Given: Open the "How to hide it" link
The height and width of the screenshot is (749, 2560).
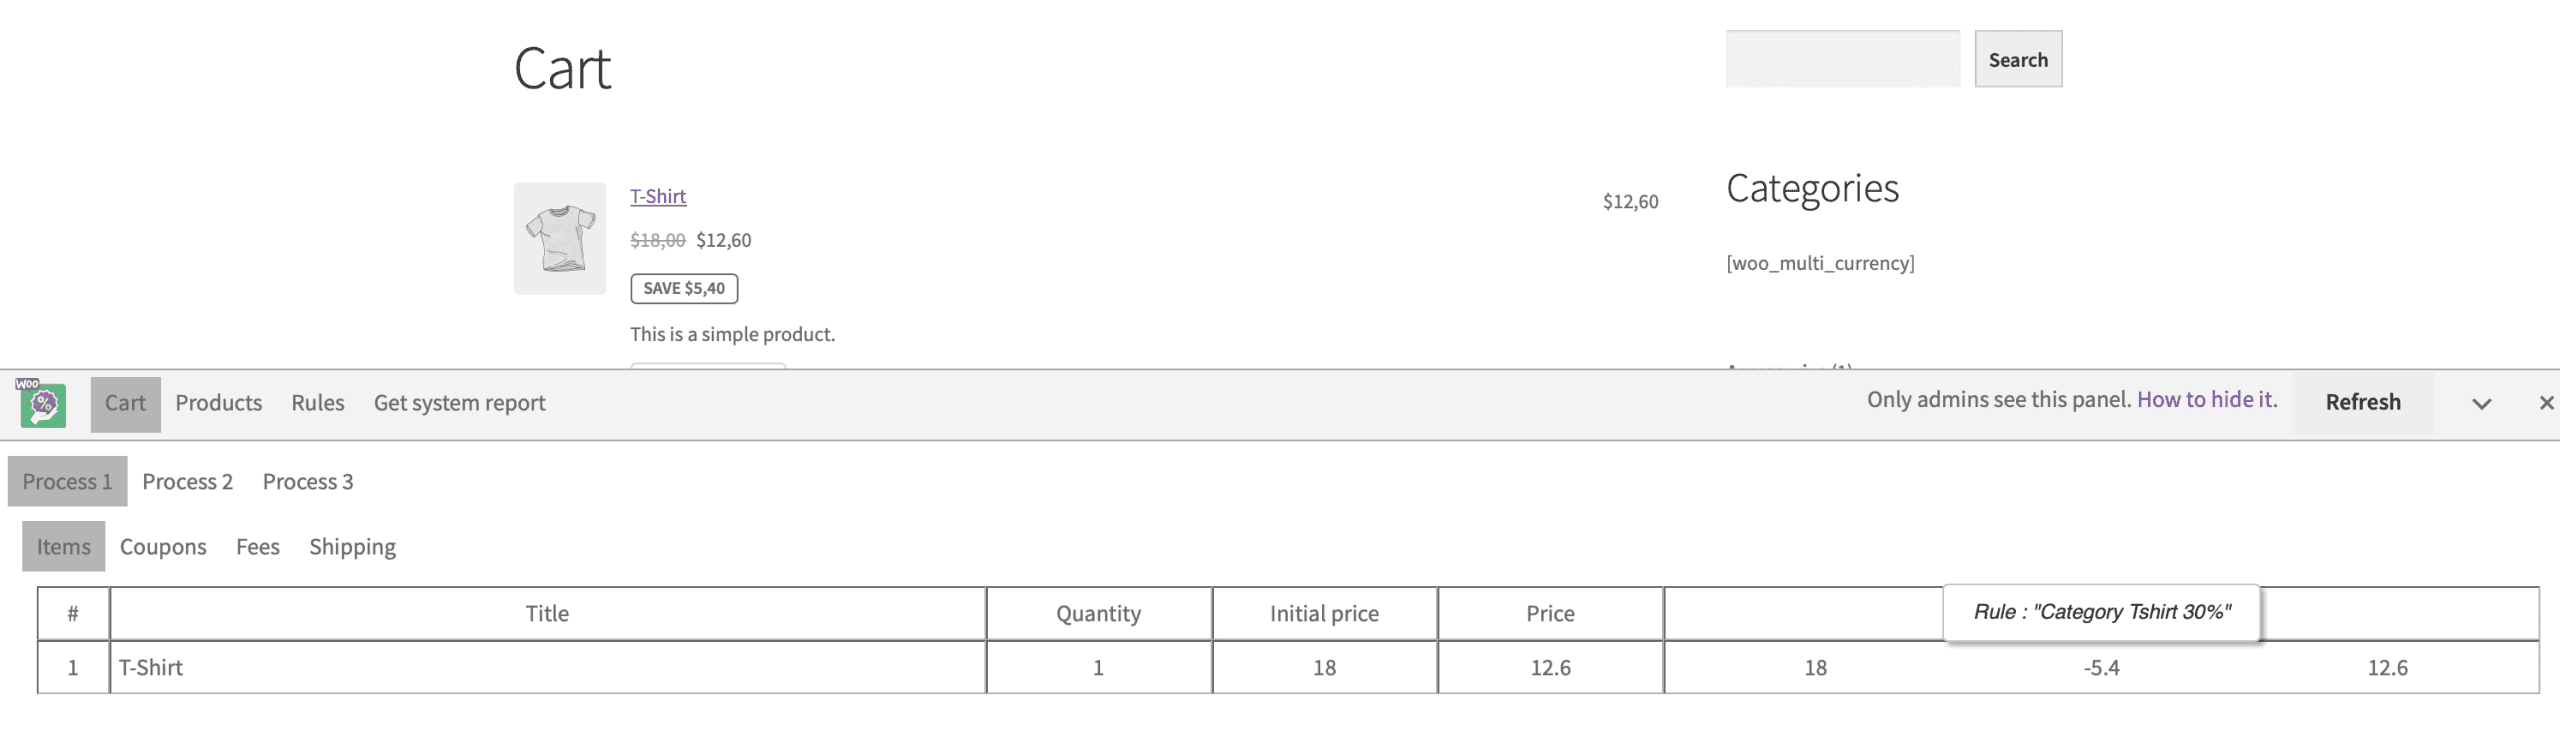Looking at the screenshot, I should click(2207, 400).
